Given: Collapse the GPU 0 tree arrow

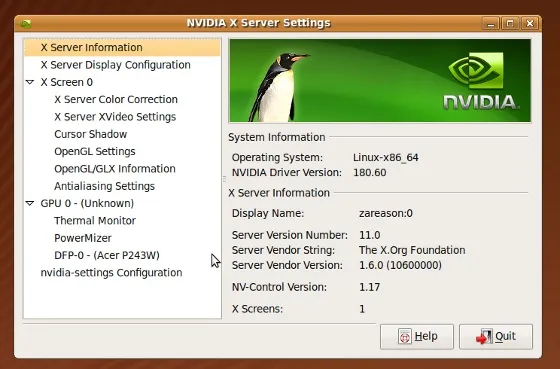Looking at the screenshot, I should pyautogui.click(x=30, y=203).
